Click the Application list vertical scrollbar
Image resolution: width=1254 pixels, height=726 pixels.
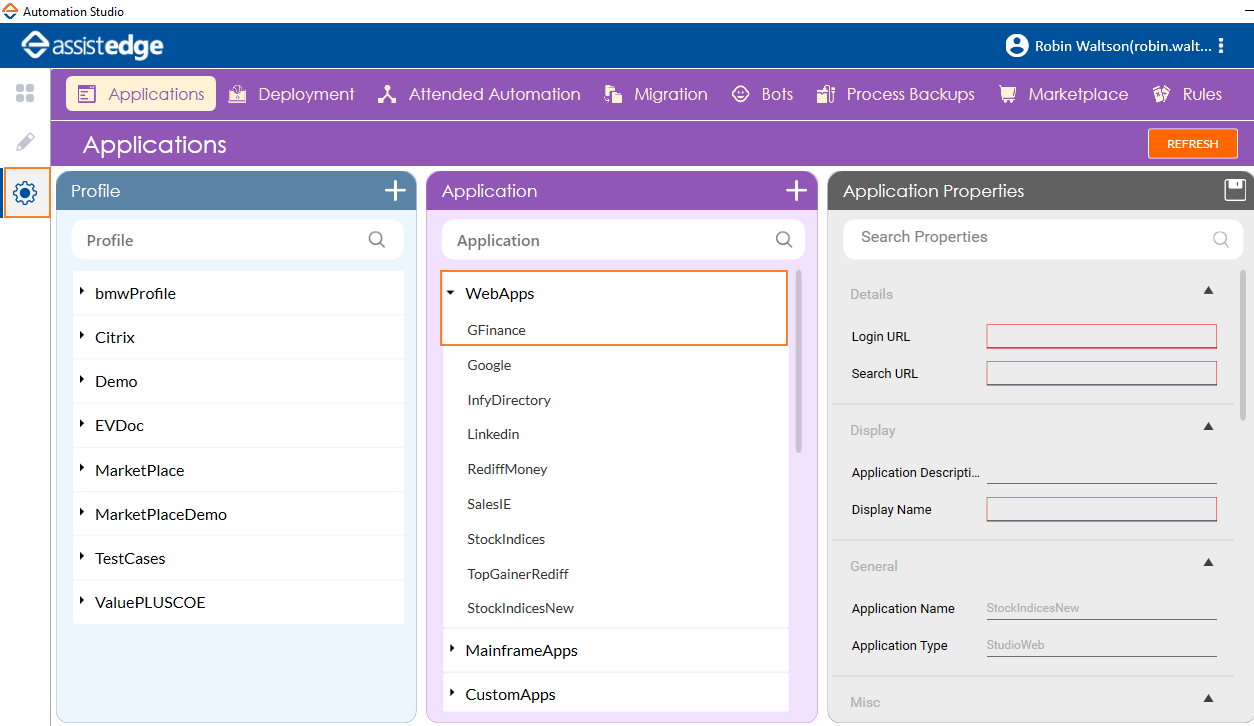pos(798,362)
